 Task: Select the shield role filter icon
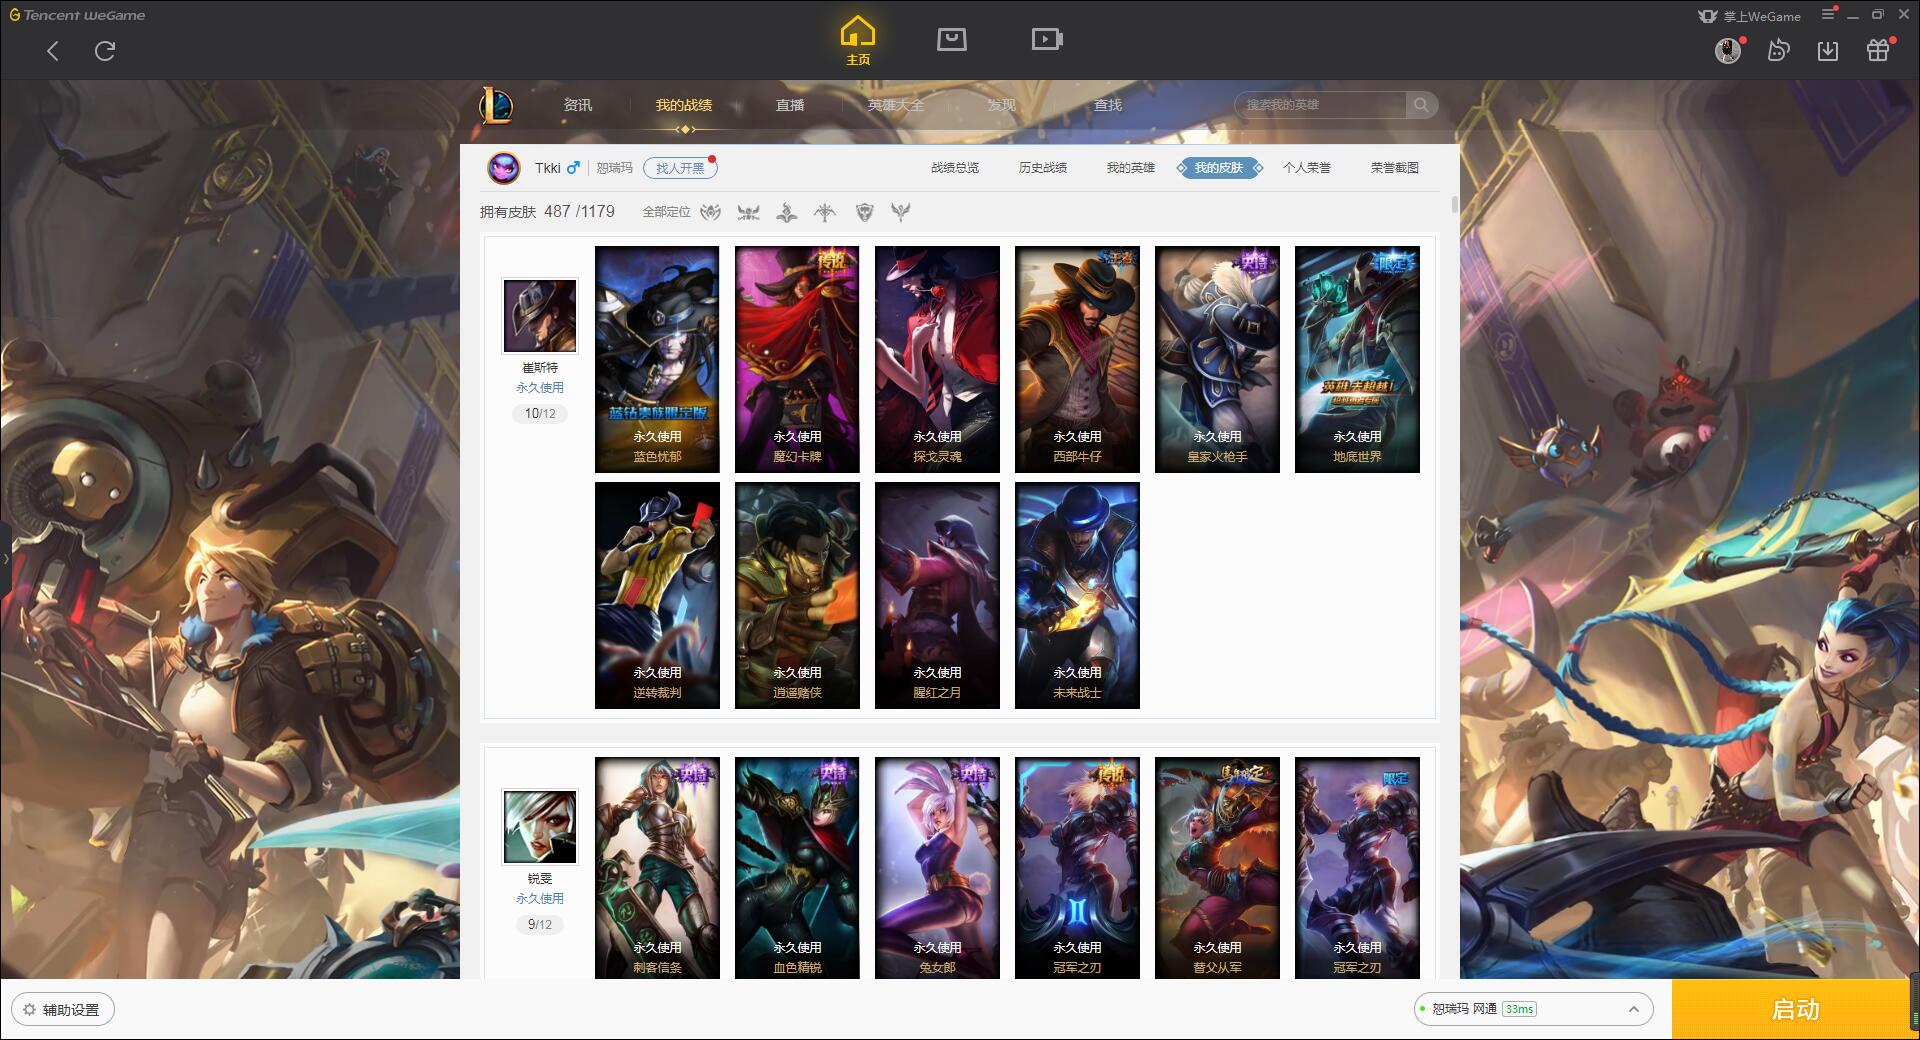click(x=865, y=212)
